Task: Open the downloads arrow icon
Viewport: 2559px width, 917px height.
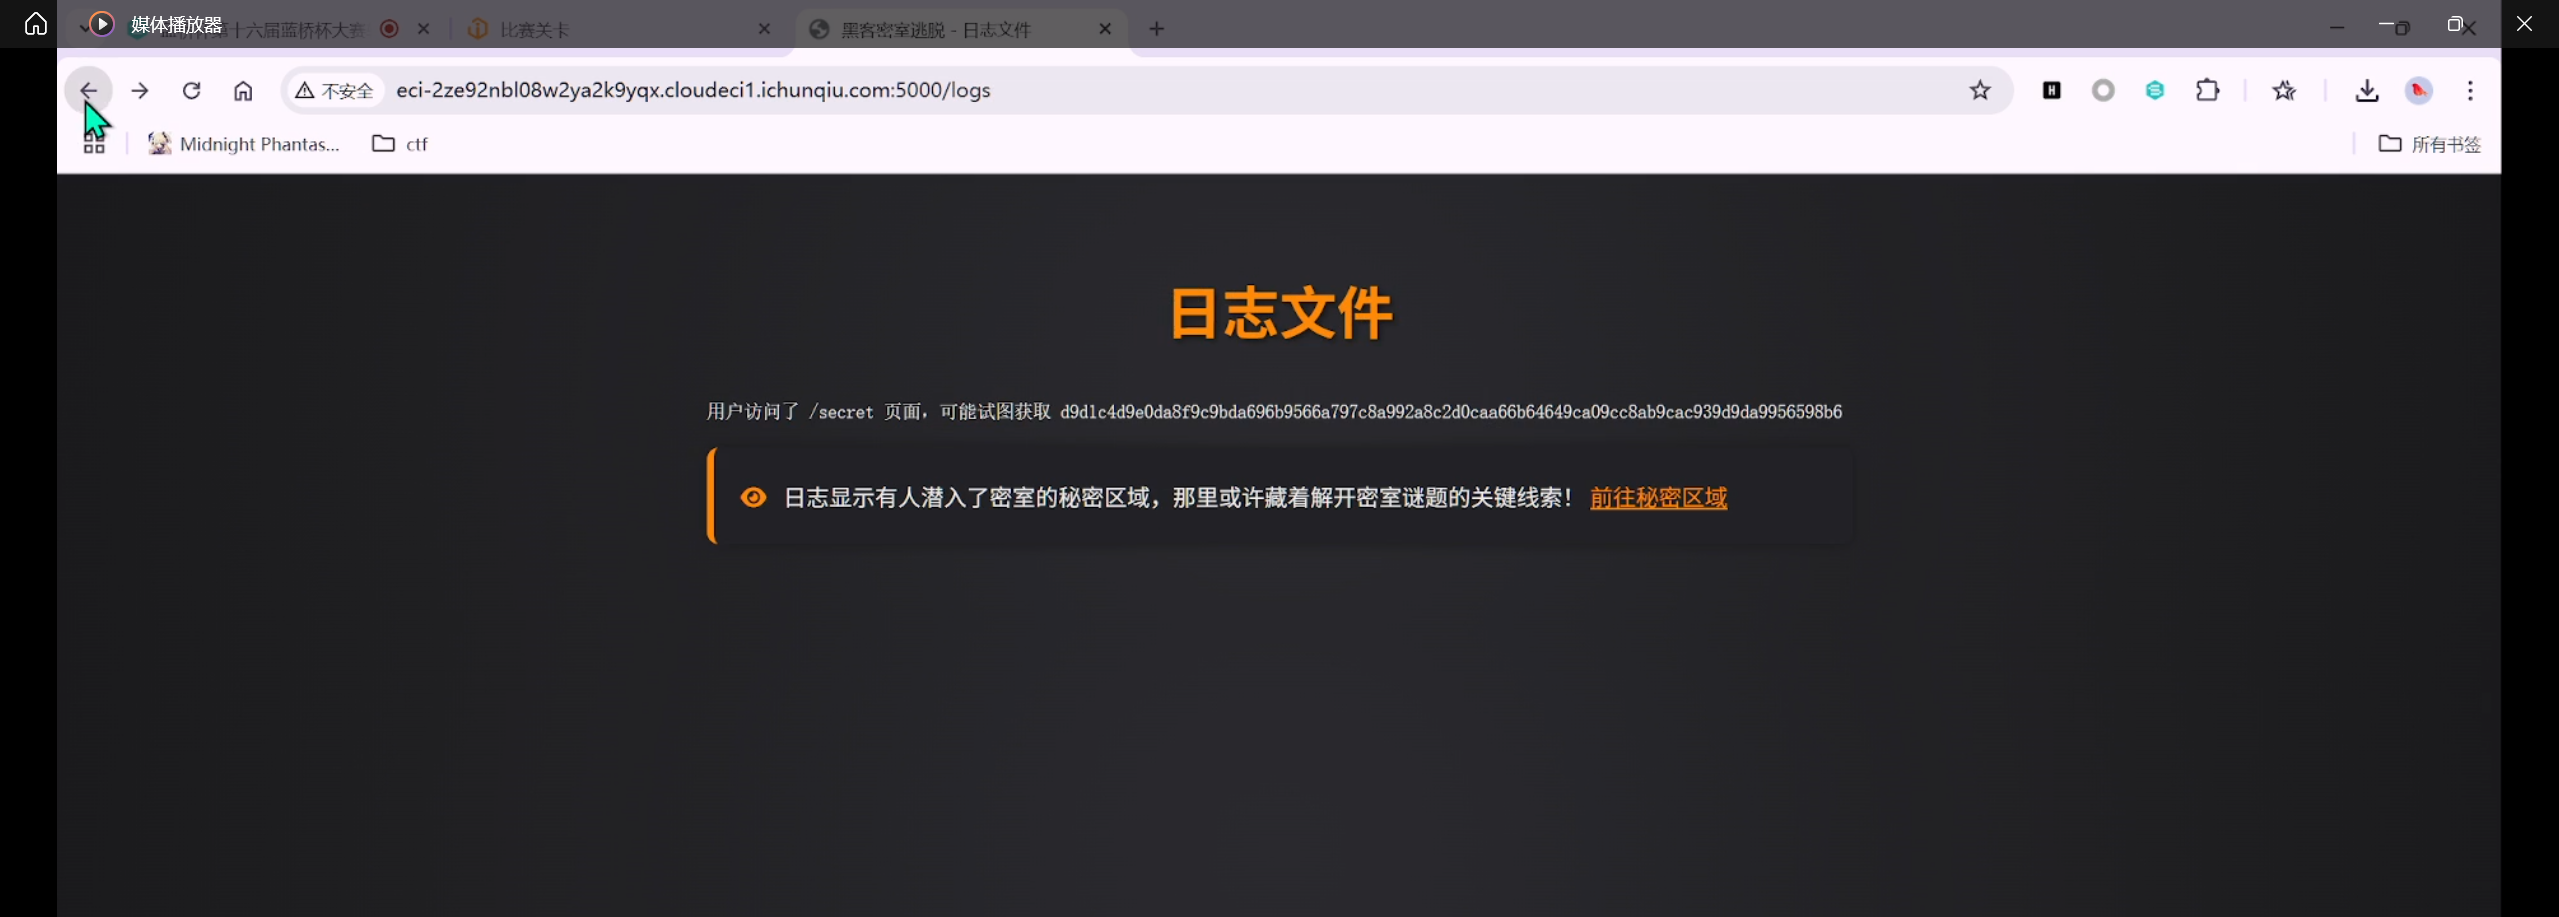Action: pyautogui.click(x=2366, y=91)
